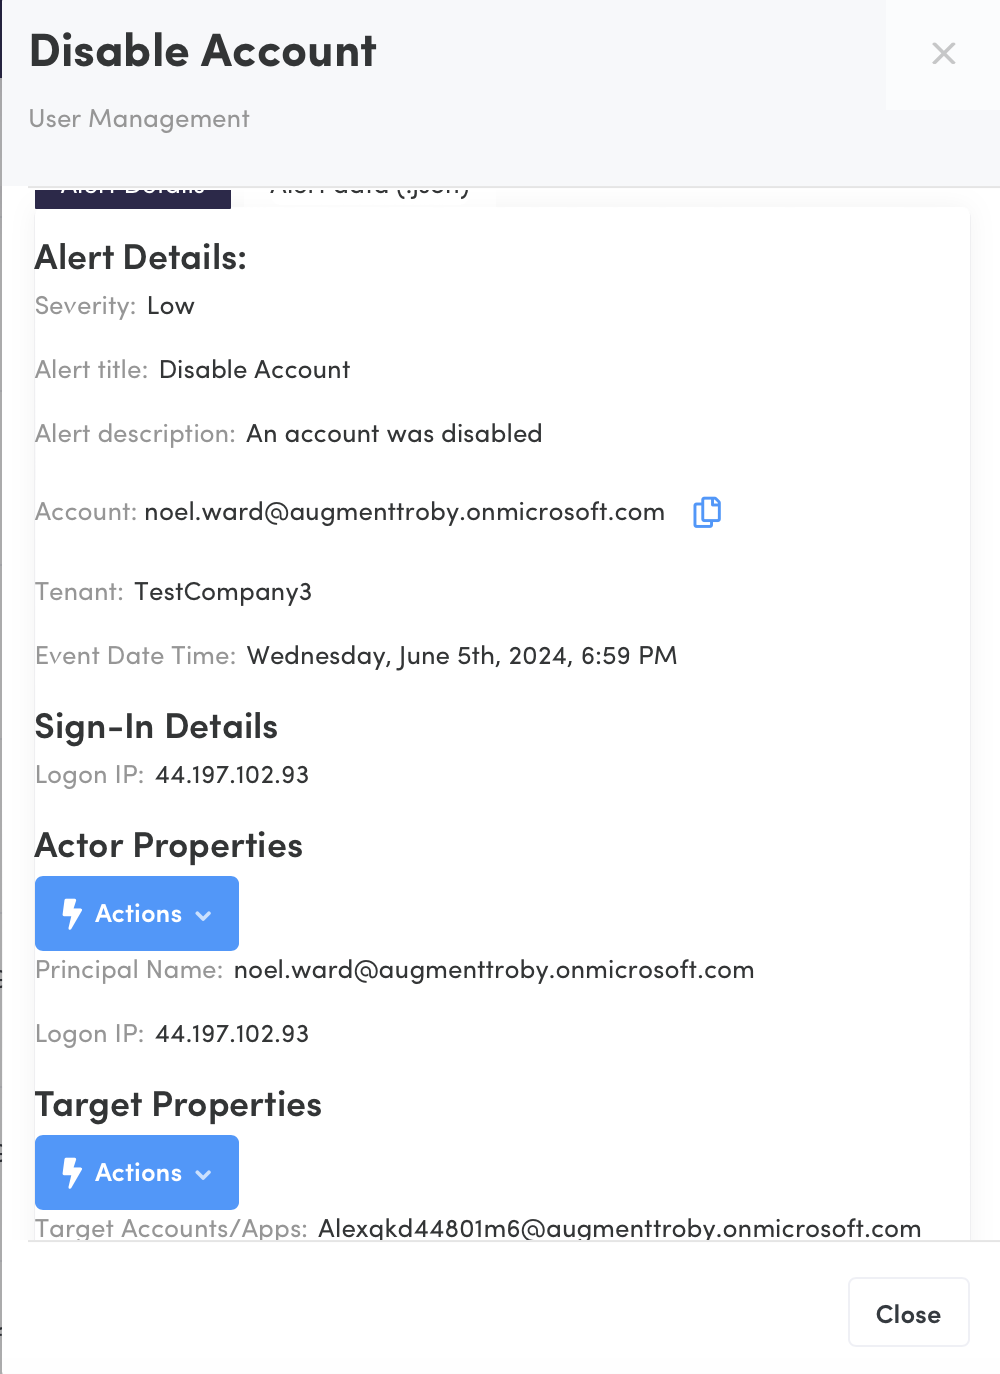The width and height of the screenshot is (1000, 1374).
Task: Open the Alert data (.json) tab
Action: coord(369,194)
